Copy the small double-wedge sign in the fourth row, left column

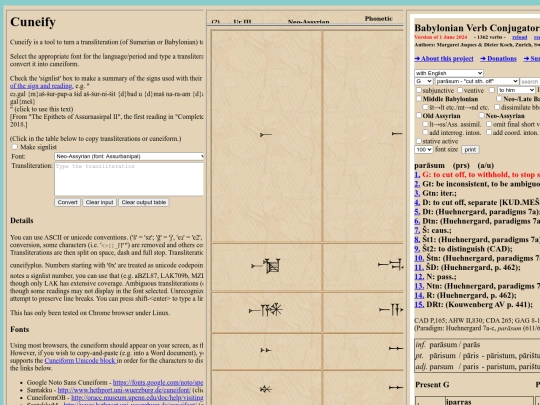[266, 350]
